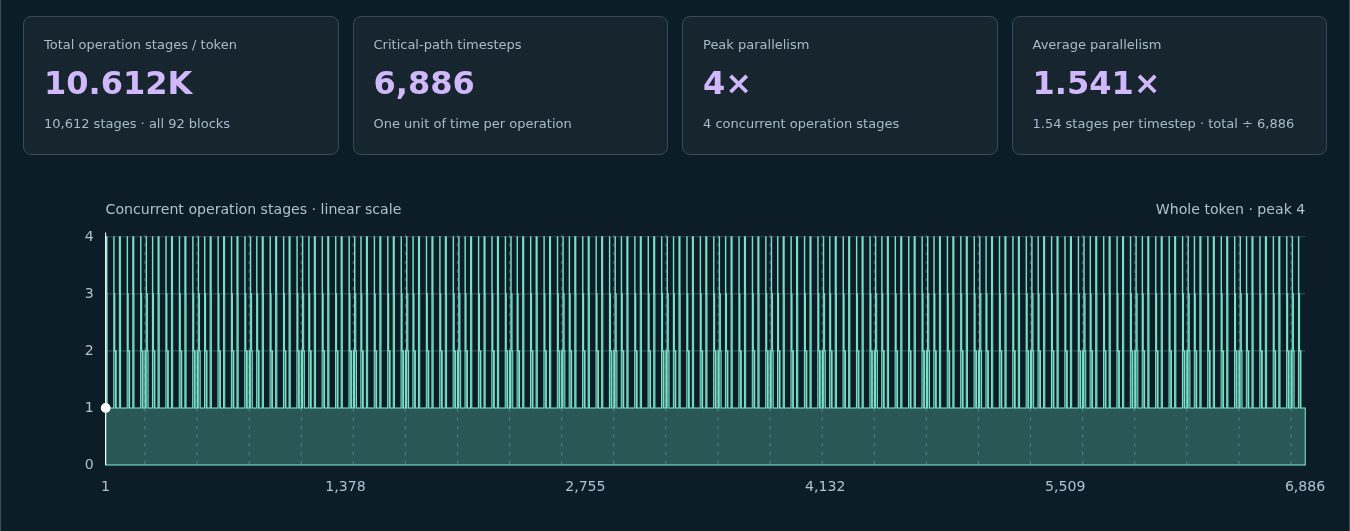Click the large '6,886' card value
This screenshot has height=531, width=1350.
pyautogui.click(x=424, y=83)
